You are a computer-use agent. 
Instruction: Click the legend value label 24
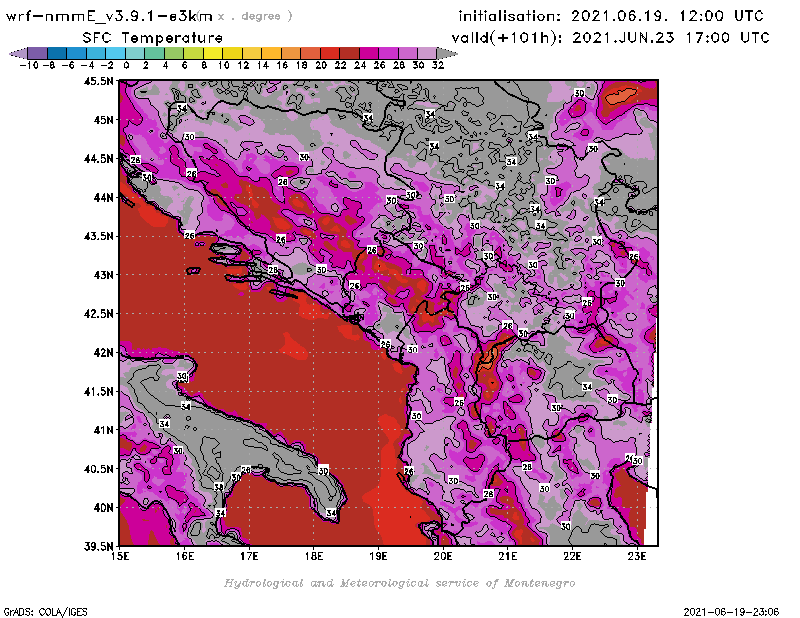pyautogui.click(x=359, y=66)
